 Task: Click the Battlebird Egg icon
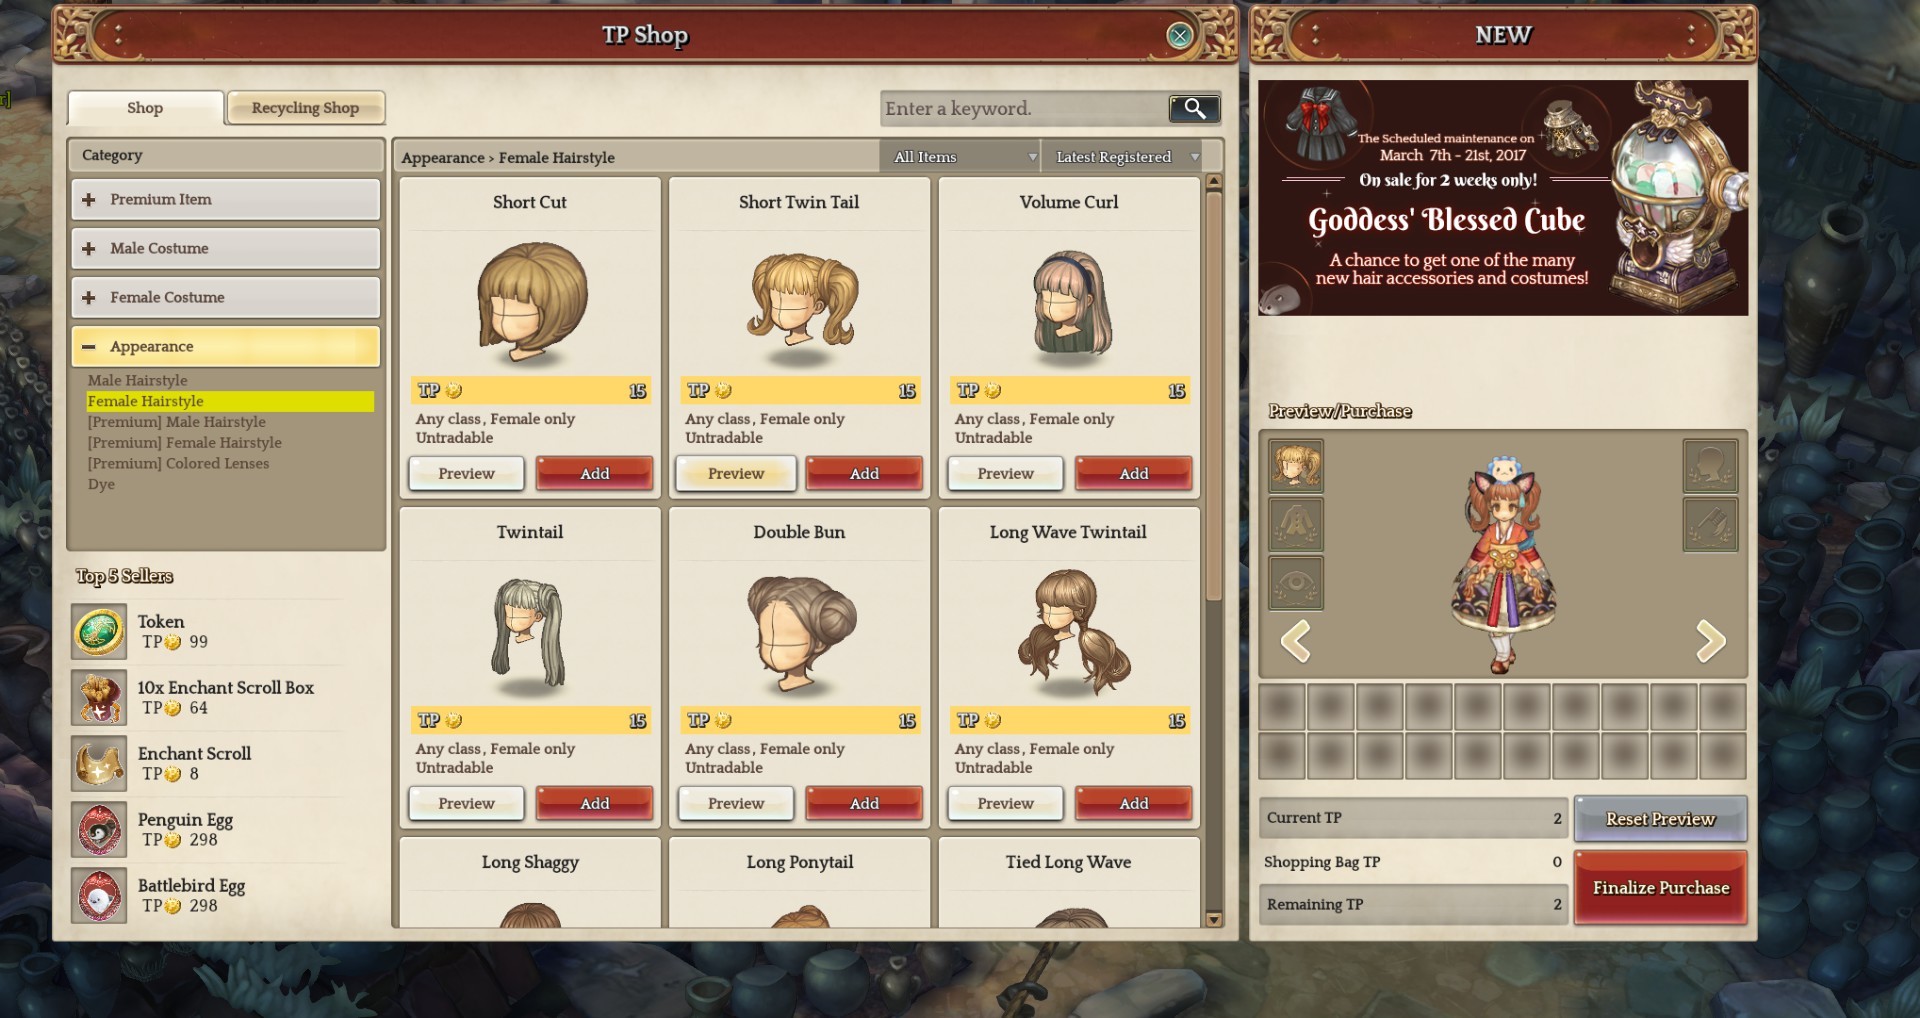pyautogui.click(x=99, y=896)
